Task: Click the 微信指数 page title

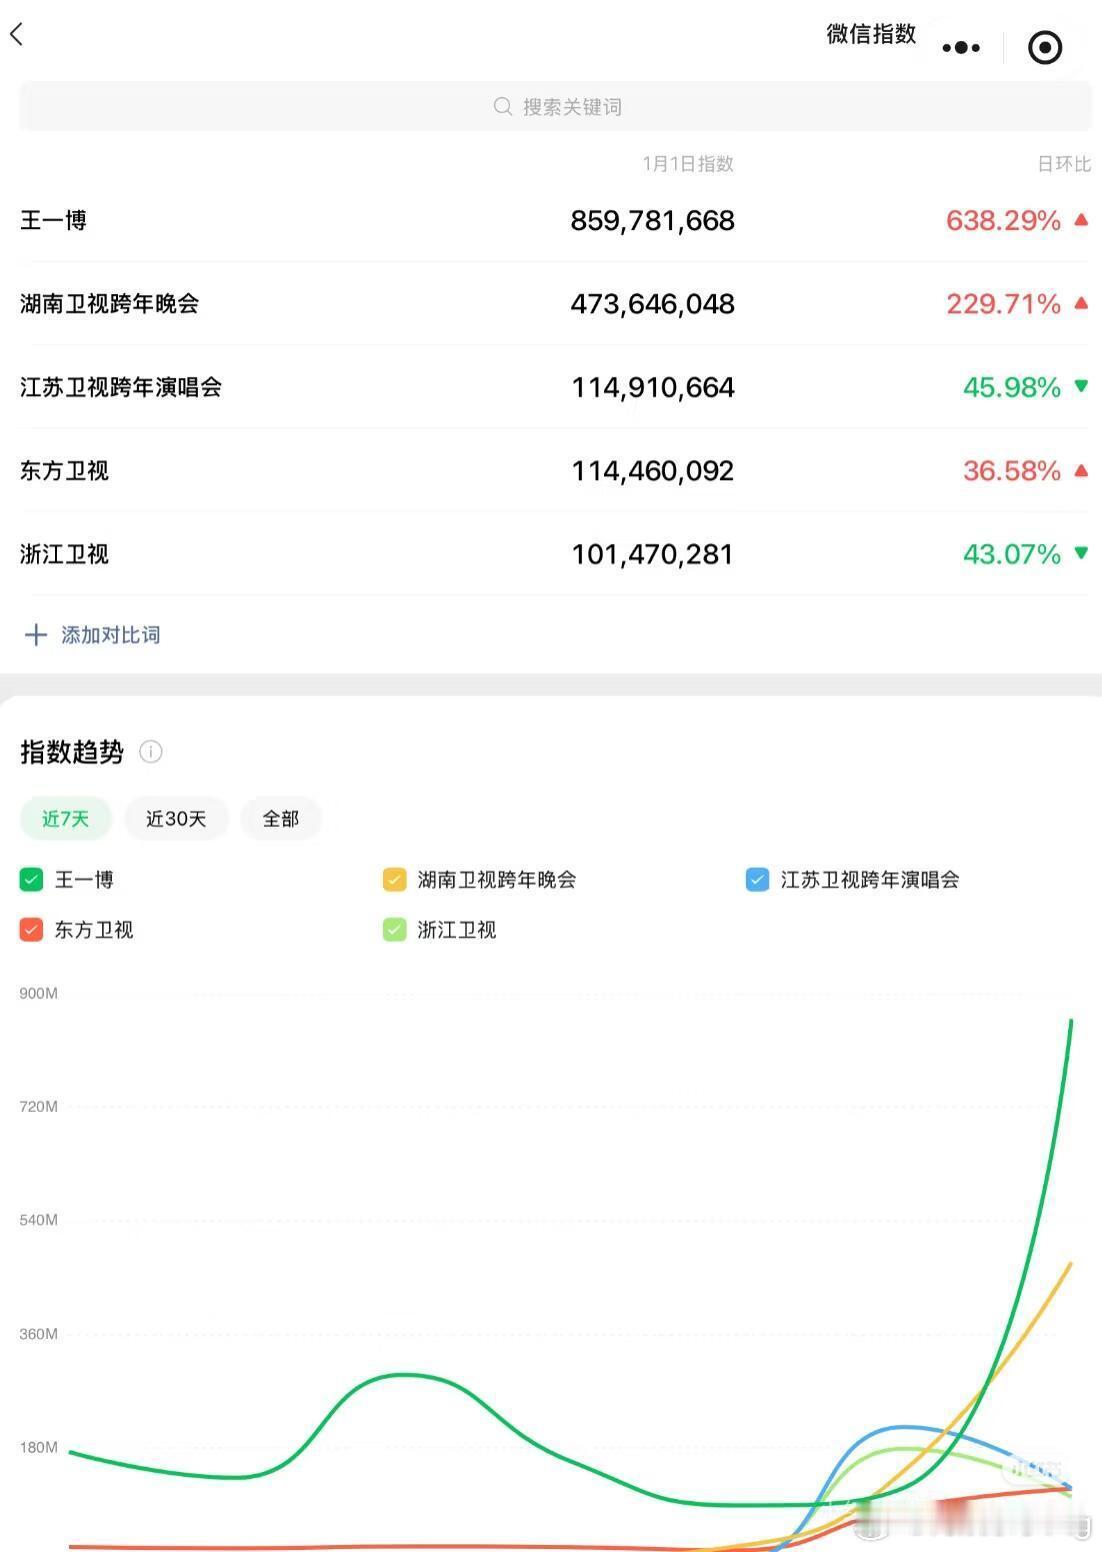Action: [871, 34]
